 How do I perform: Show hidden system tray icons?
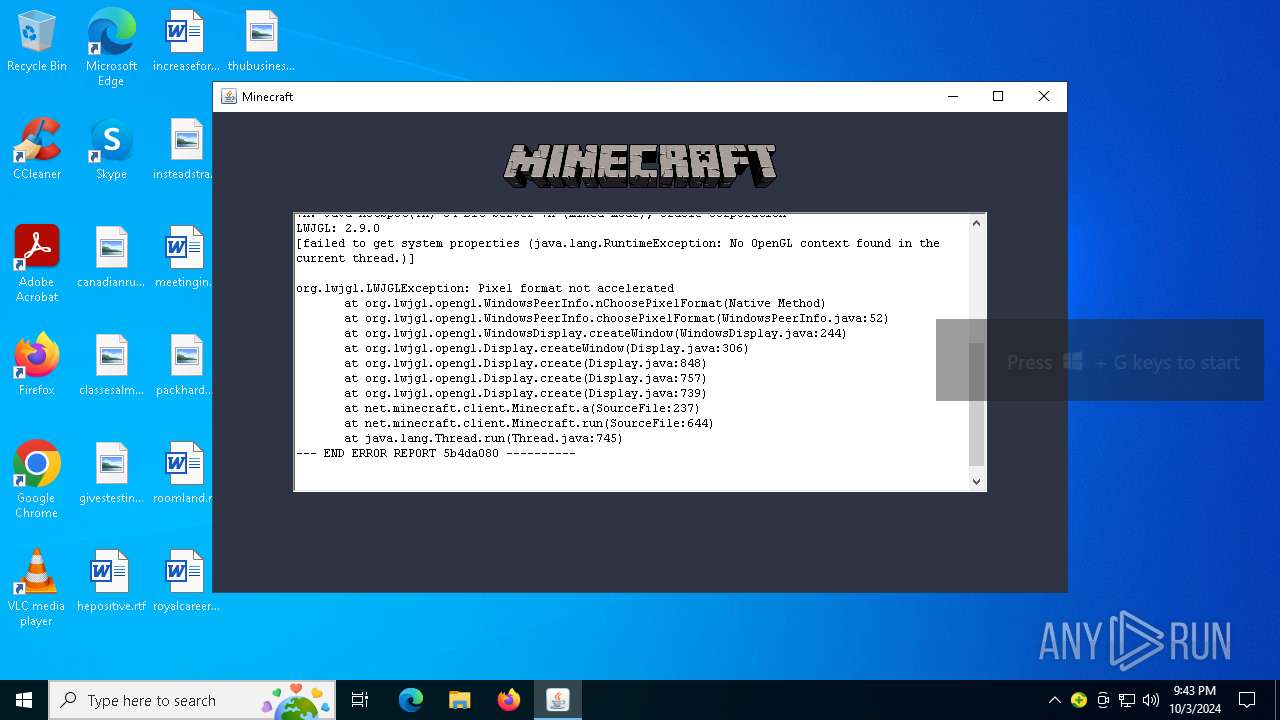pos(1054,700)
